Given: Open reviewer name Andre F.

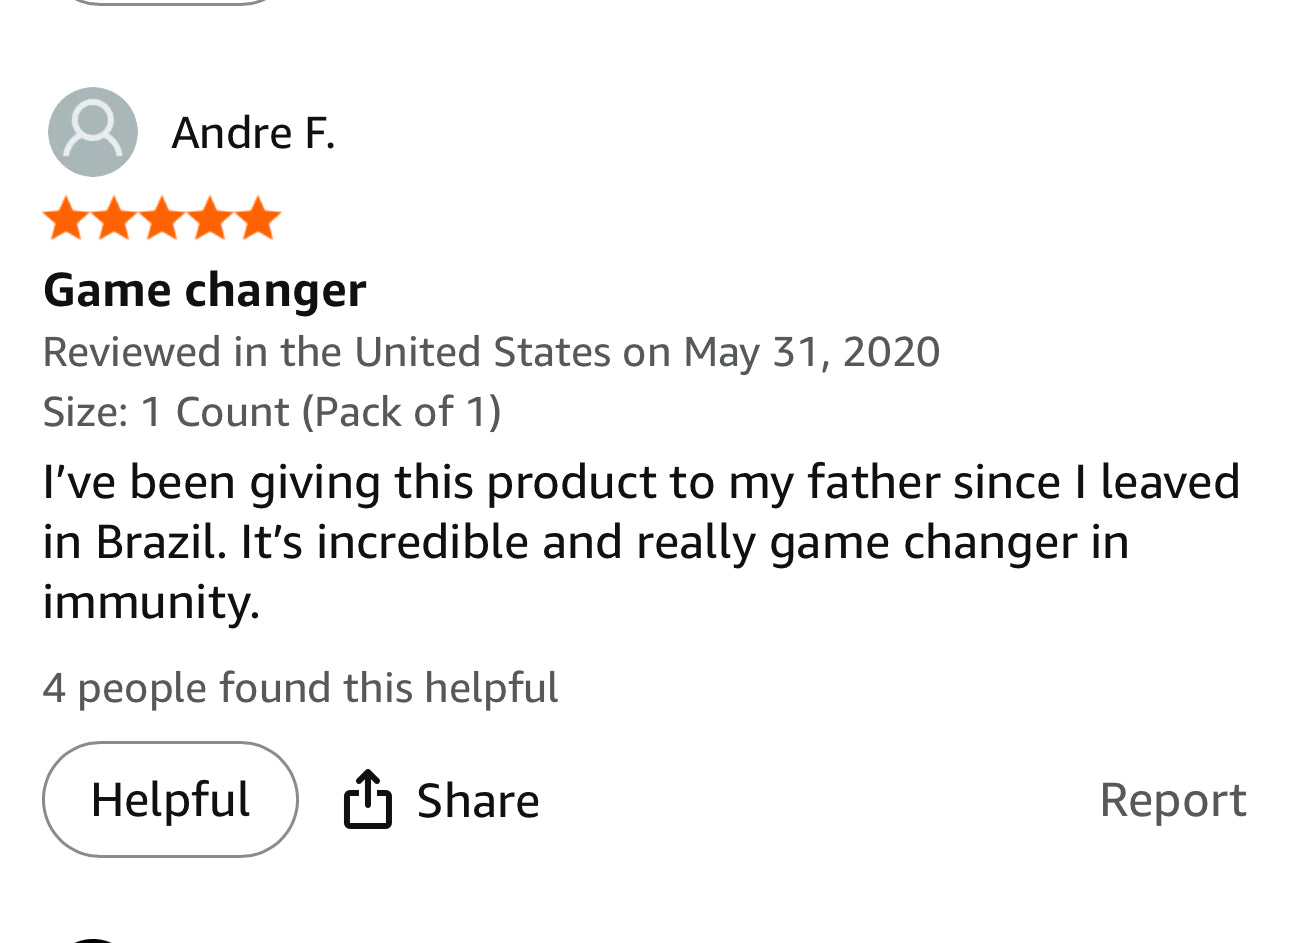Looking at the screenshot, I should point(253,133).
